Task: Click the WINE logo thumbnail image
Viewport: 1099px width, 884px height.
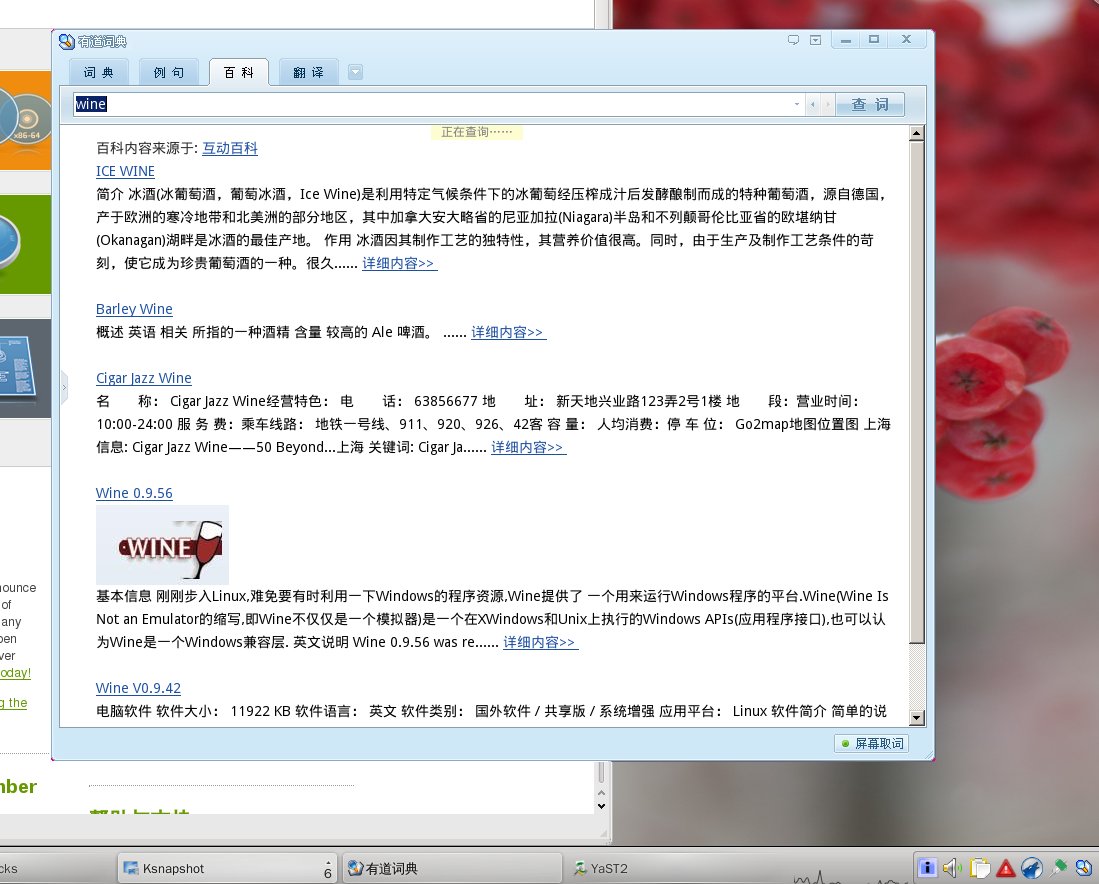Action: pos(163,545)
